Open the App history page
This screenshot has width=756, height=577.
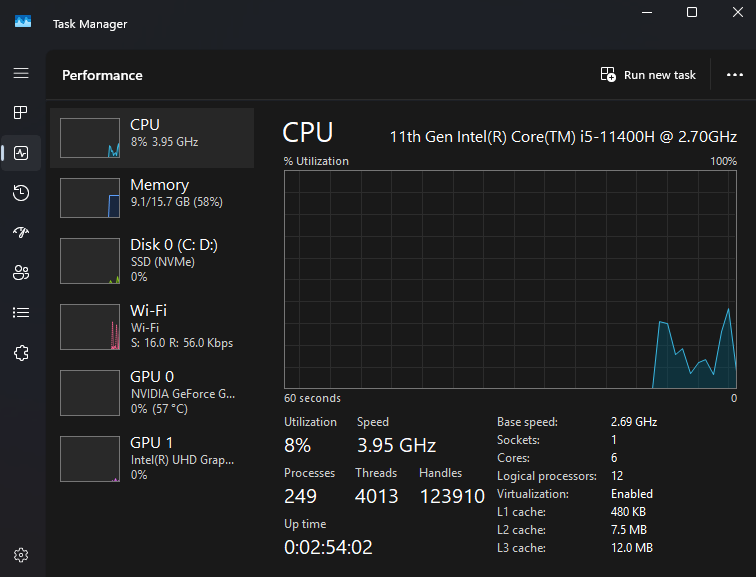pos(21,193)
